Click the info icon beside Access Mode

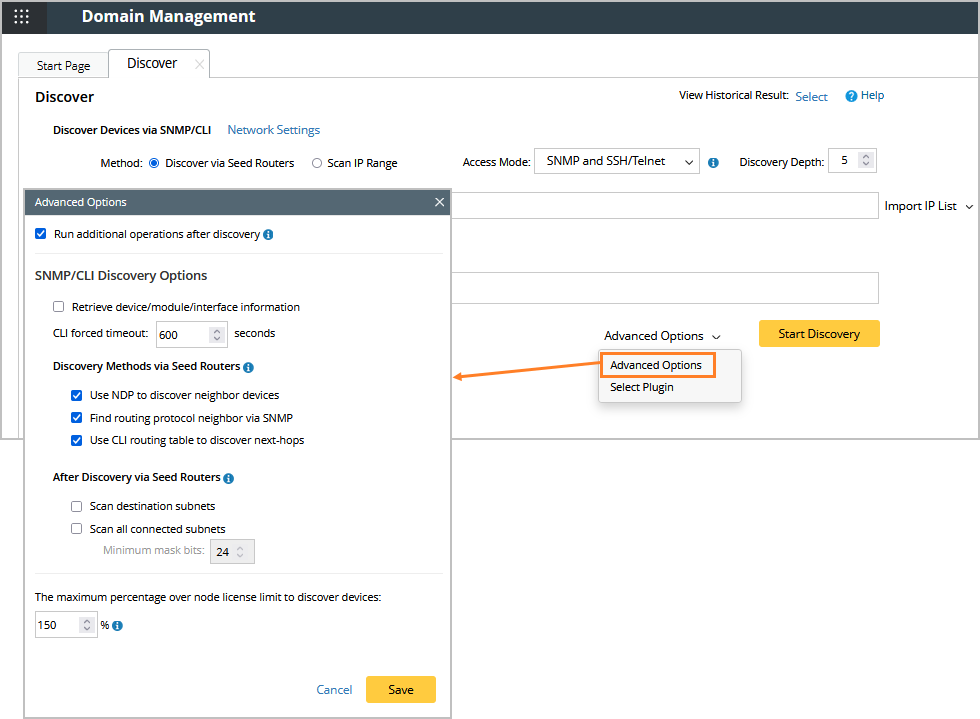click(713, 162)
